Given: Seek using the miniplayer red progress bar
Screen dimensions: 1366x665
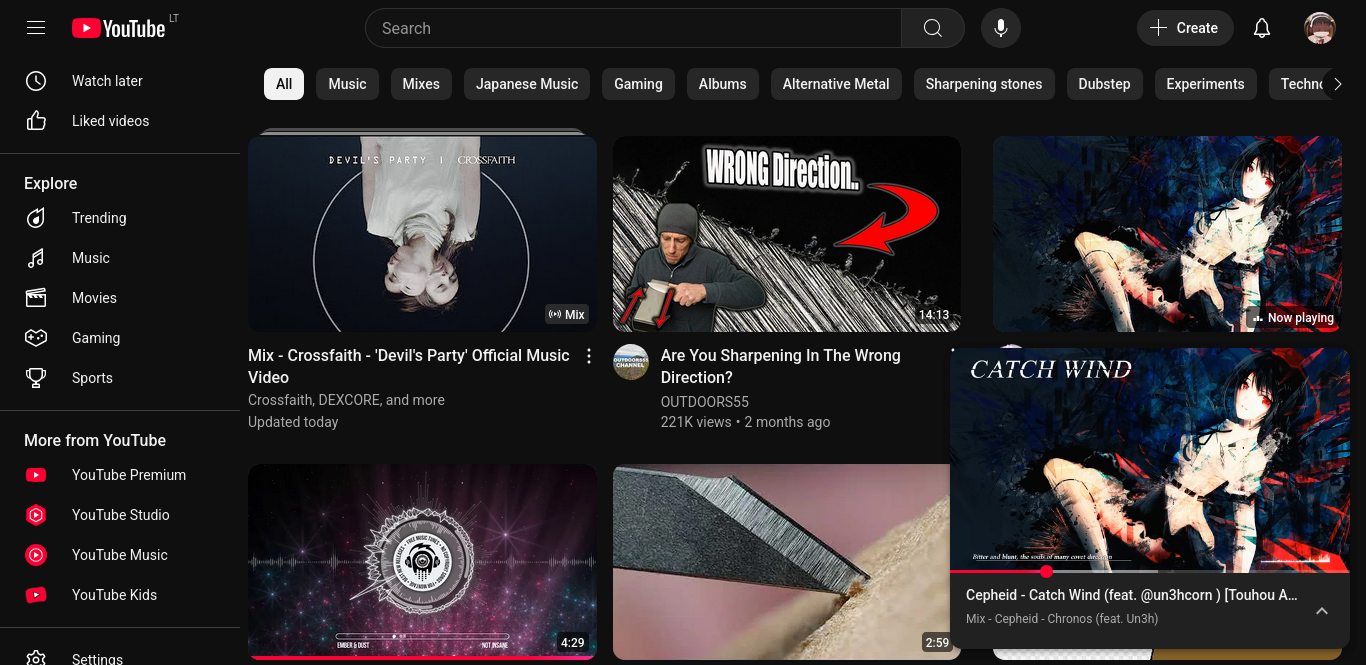Looking at the screenshot, I should (x=1150, y=572).
